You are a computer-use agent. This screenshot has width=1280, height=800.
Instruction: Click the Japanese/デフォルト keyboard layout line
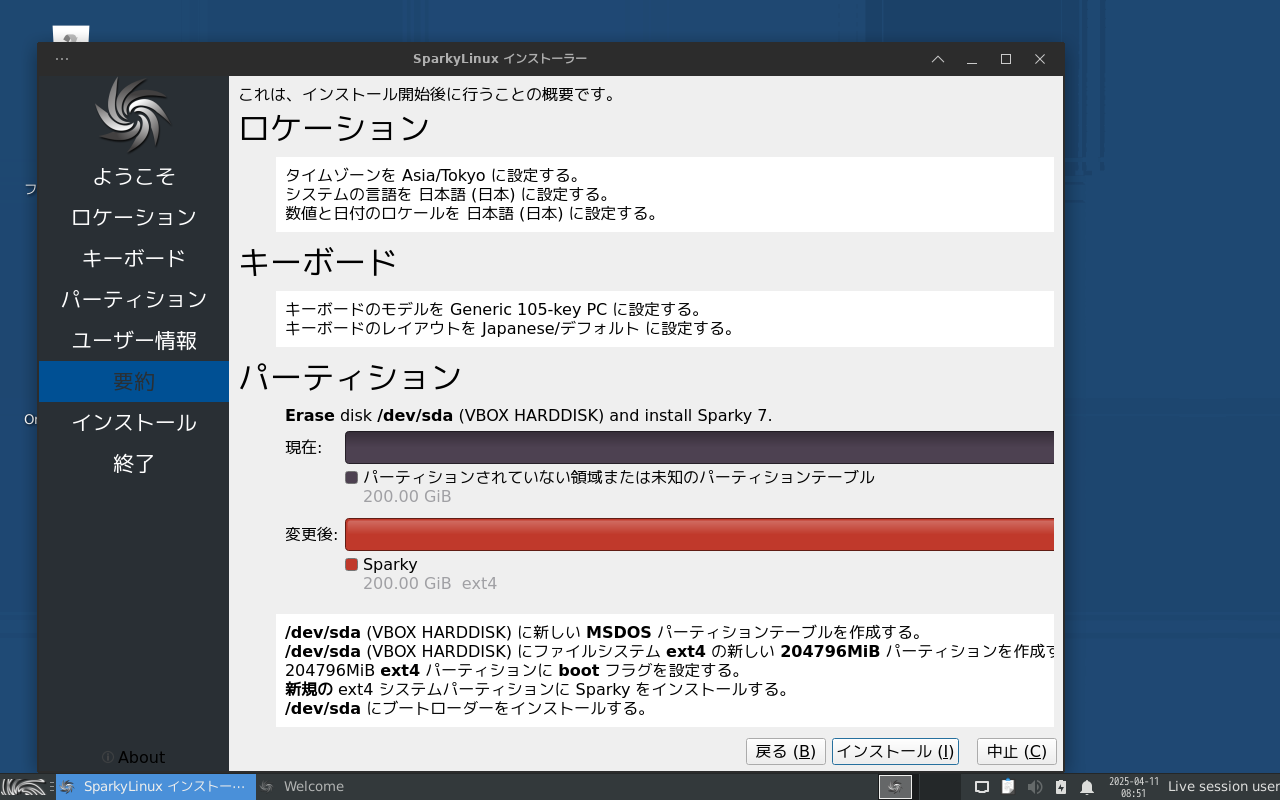coord(510,328)
